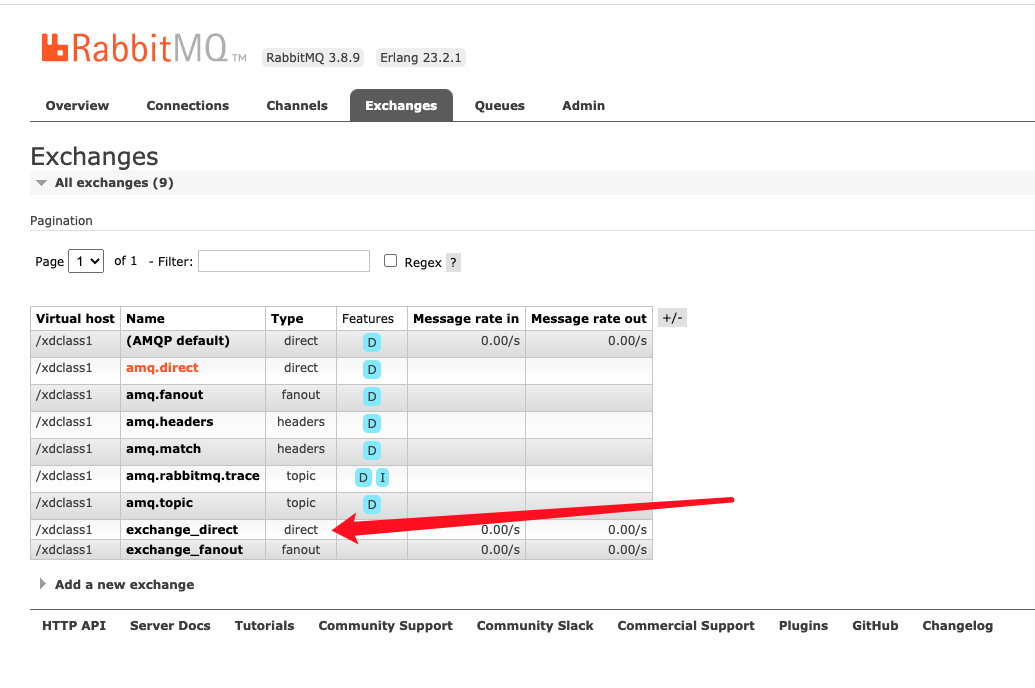This screenshot has height=688, width=1035.
Task: Open the Plugins footer link
Action: point(803,626)
